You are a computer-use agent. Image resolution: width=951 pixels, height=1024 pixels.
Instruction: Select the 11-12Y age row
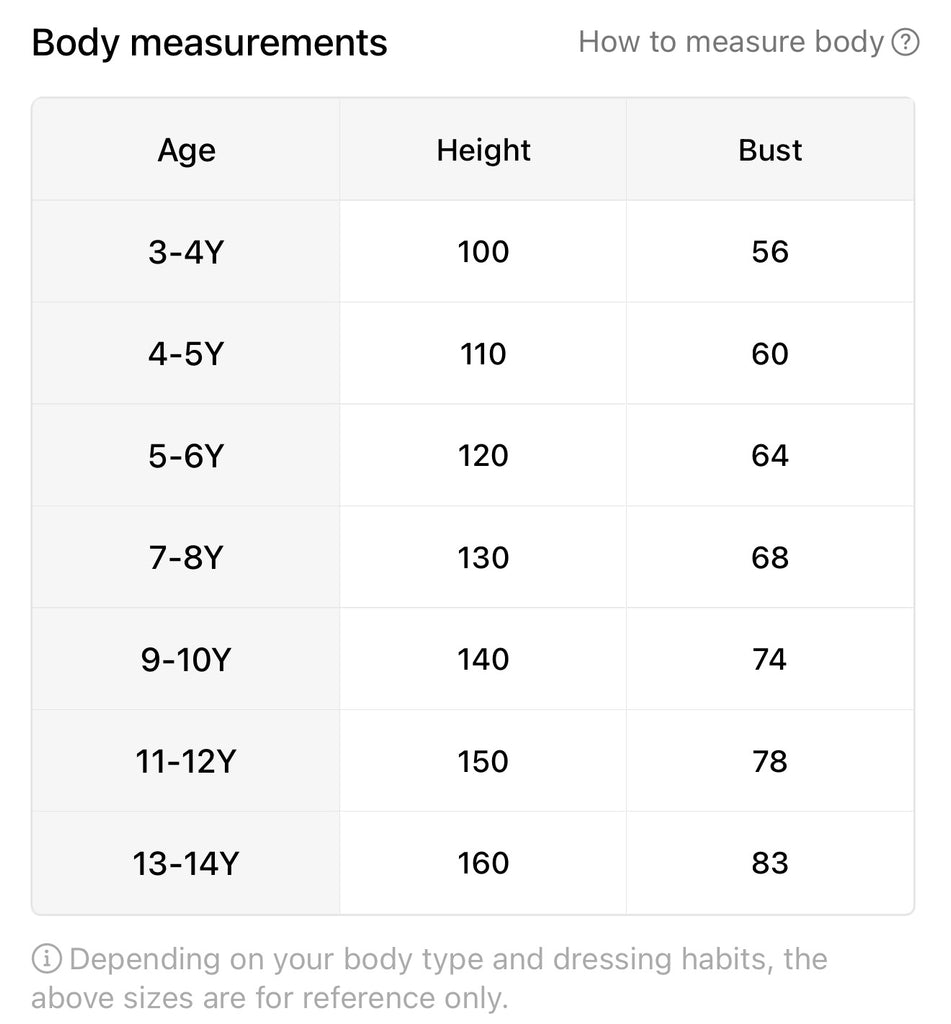pos(186,762)
